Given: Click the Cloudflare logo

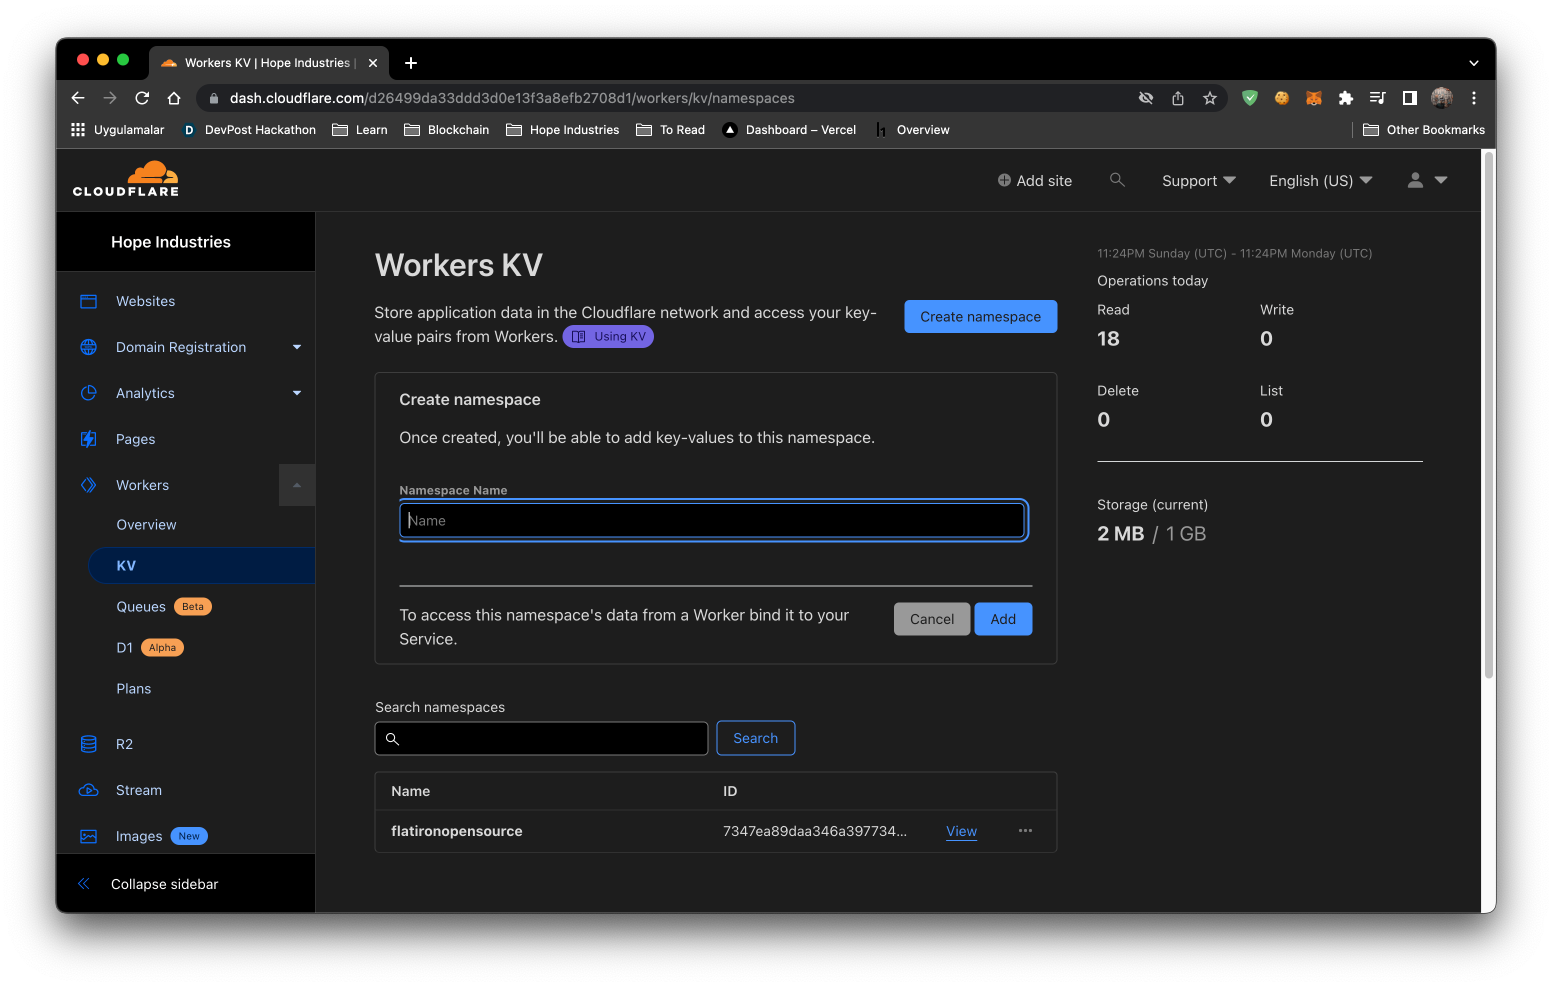Looking at the screenshot, I should [x=125, y=178].
